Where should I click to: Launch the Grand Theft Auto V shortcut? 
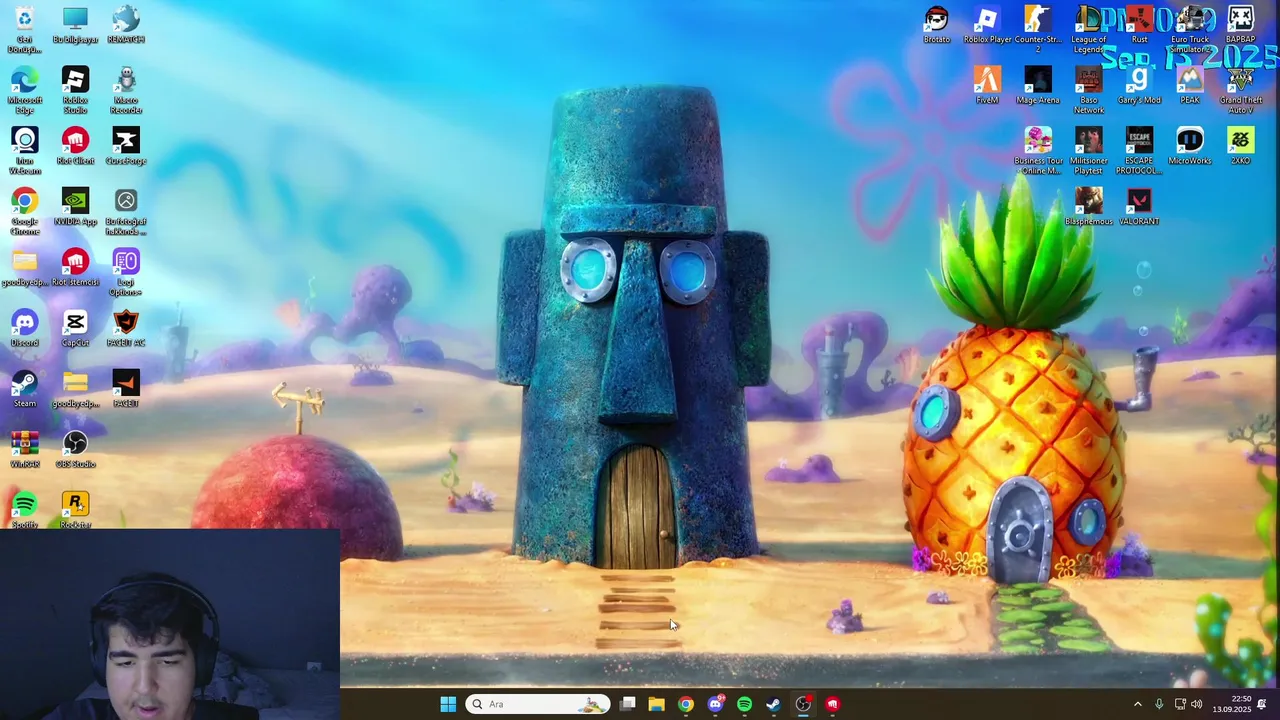click(1241, 90)
